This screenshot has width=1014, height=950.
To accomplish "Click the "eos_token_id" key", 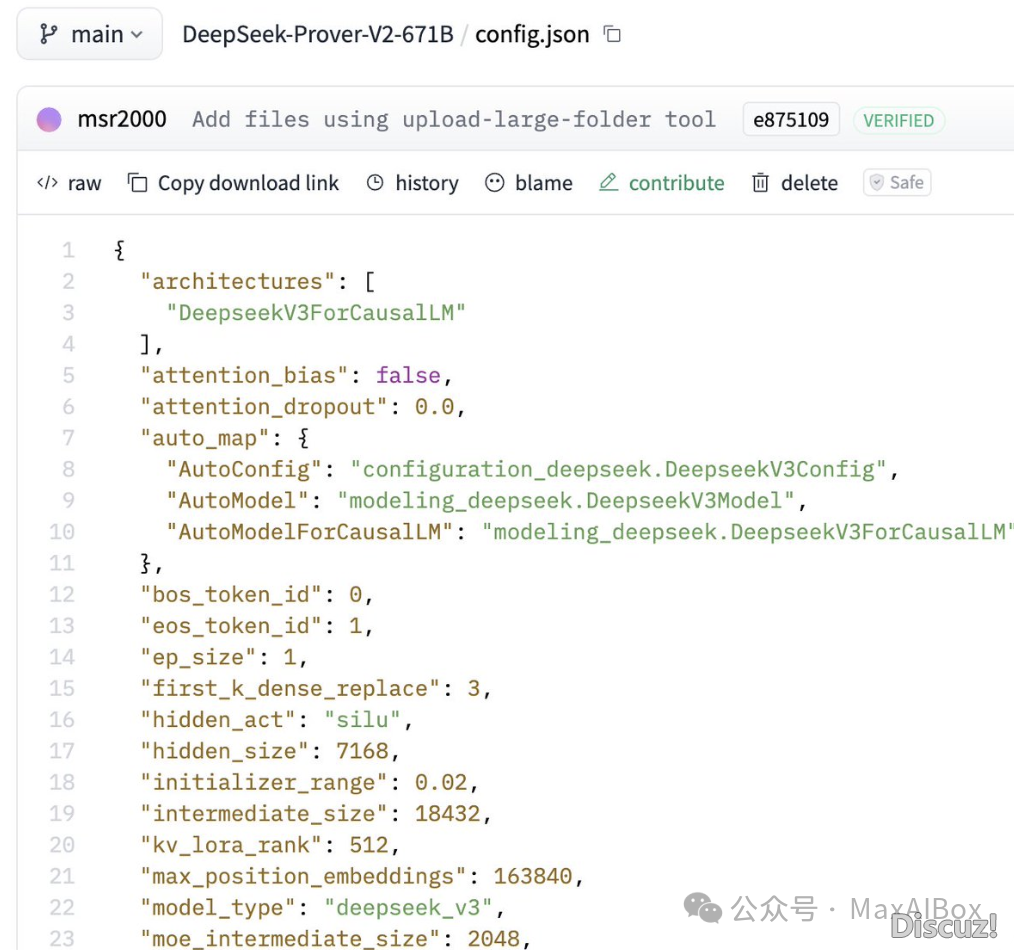I will click(x=231, y=626).
